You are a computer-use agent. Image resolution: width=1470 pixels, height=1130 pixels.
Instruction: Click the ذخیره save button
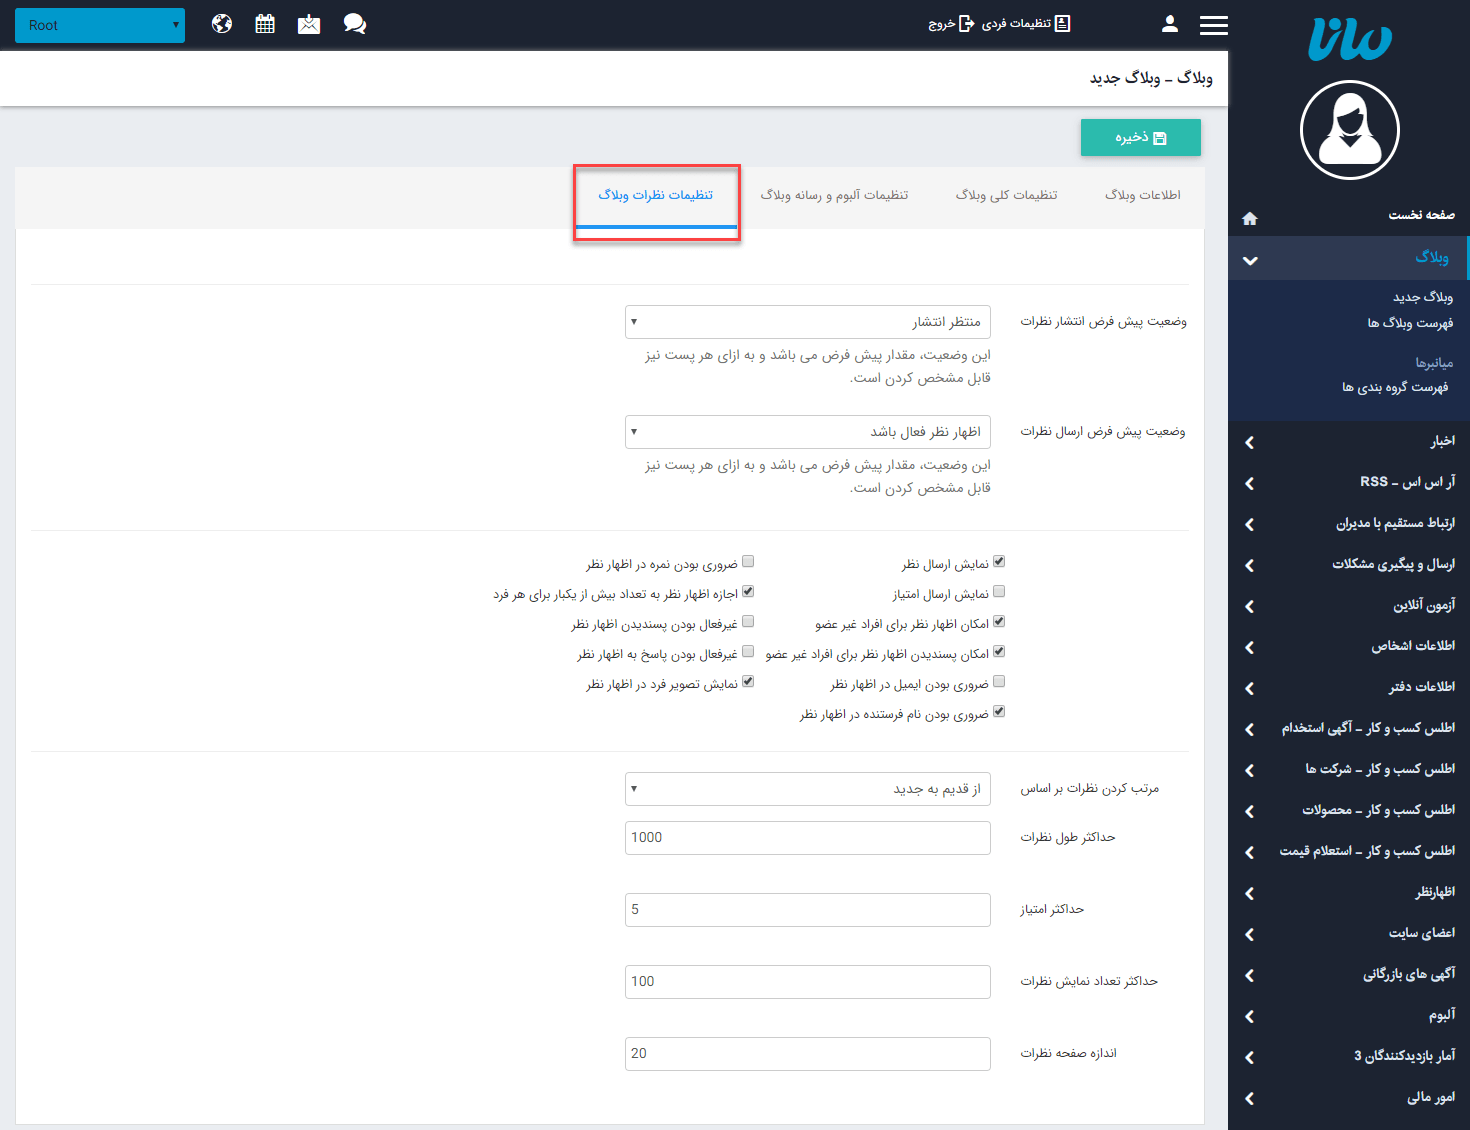(1140, 137)
